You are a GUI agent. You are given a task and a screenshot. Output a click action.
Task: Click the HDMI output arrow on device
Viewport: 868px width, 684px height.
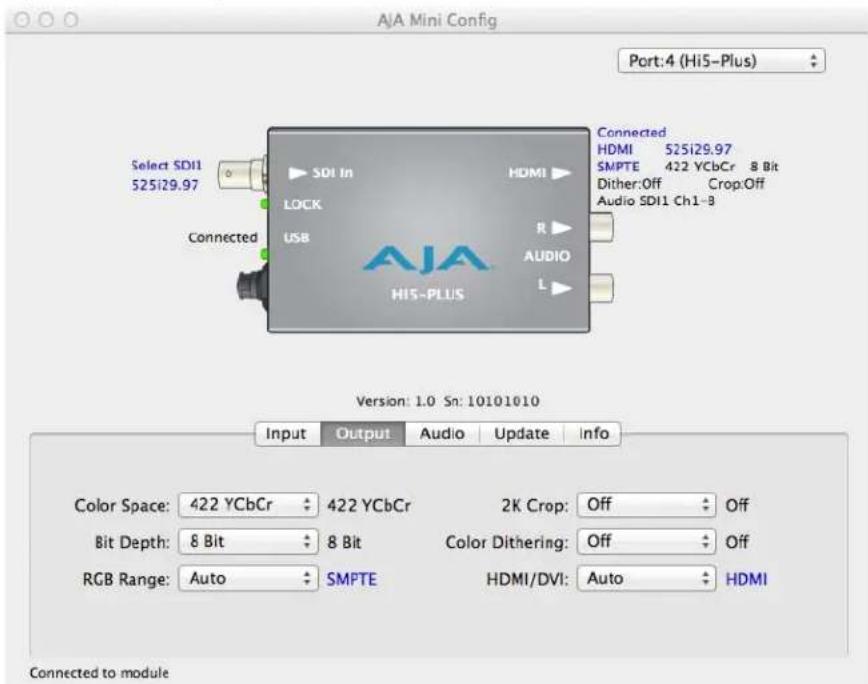point(561,173)
